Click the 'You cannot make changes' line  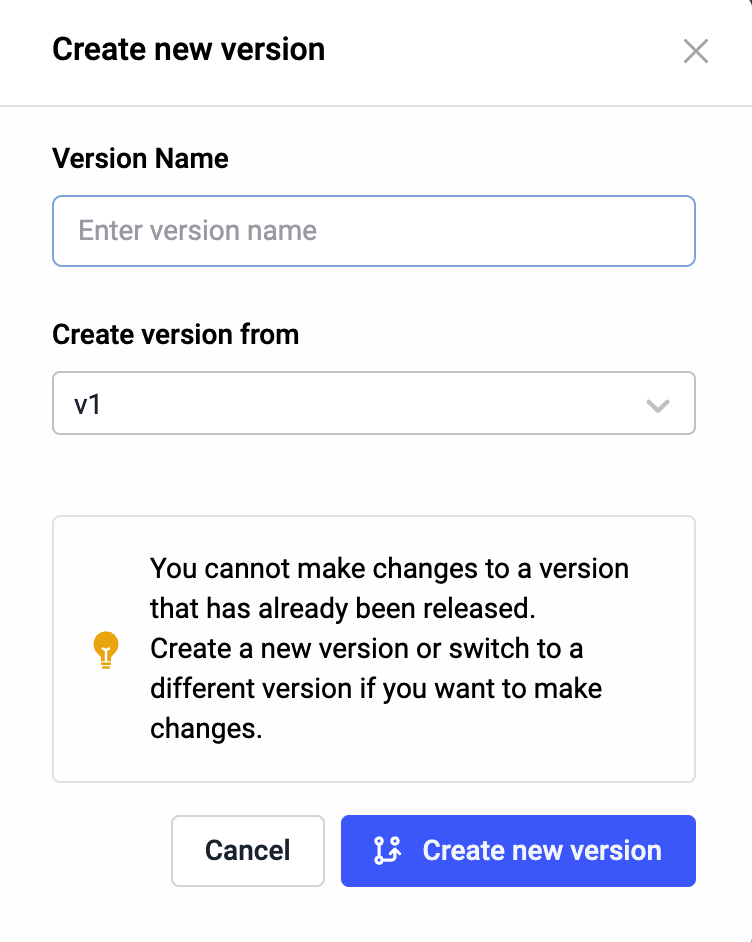(389, 568)
